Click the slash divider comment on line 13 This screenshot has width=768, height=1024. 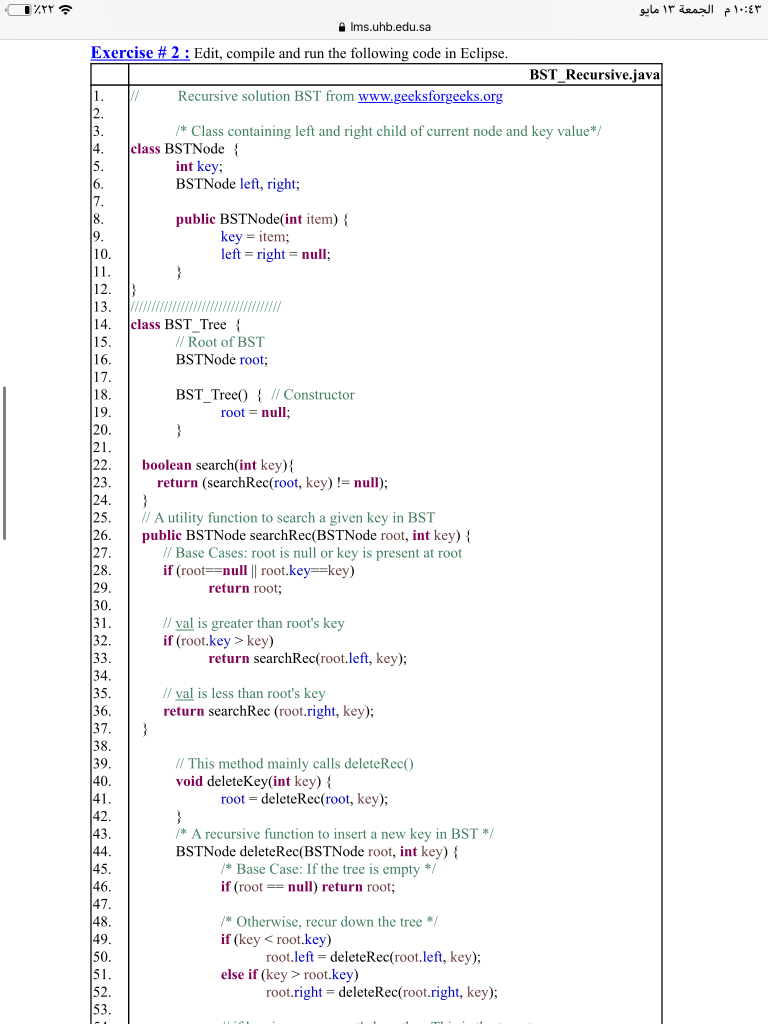206,307
